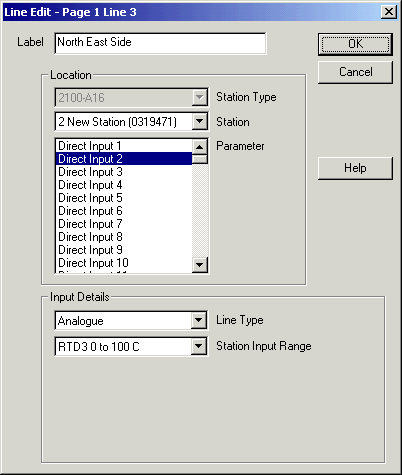Select Direct Input 7 parameter
Image resolution: width=402 pixels, height=475 pixels.
click(x=124, y=224)
